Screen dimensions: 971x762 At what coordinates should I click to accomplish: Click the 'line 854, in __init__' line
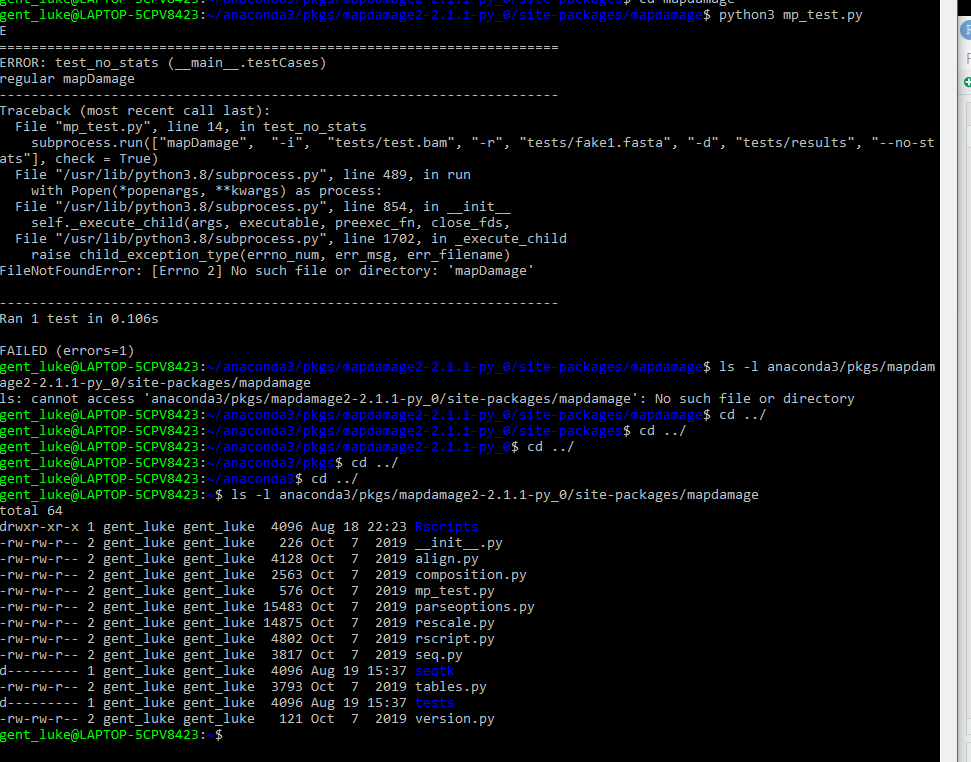tap(263, 207)
